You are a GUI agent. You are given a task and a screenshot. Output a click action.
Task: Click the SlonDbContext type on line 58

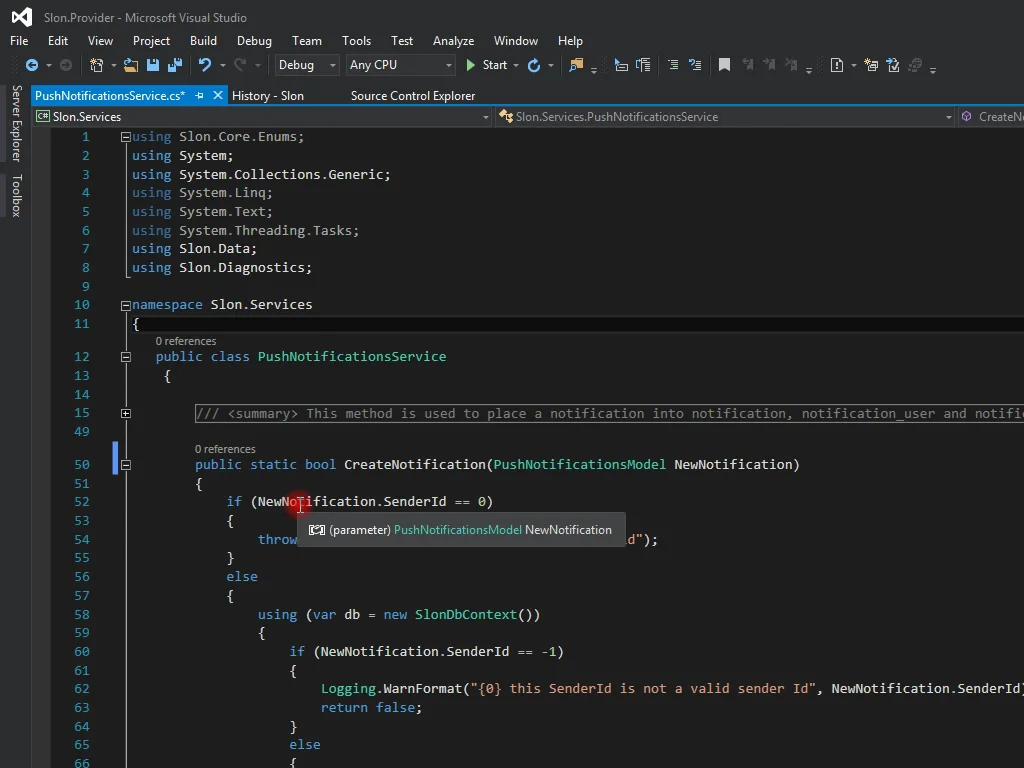click(x=466, y=615)
